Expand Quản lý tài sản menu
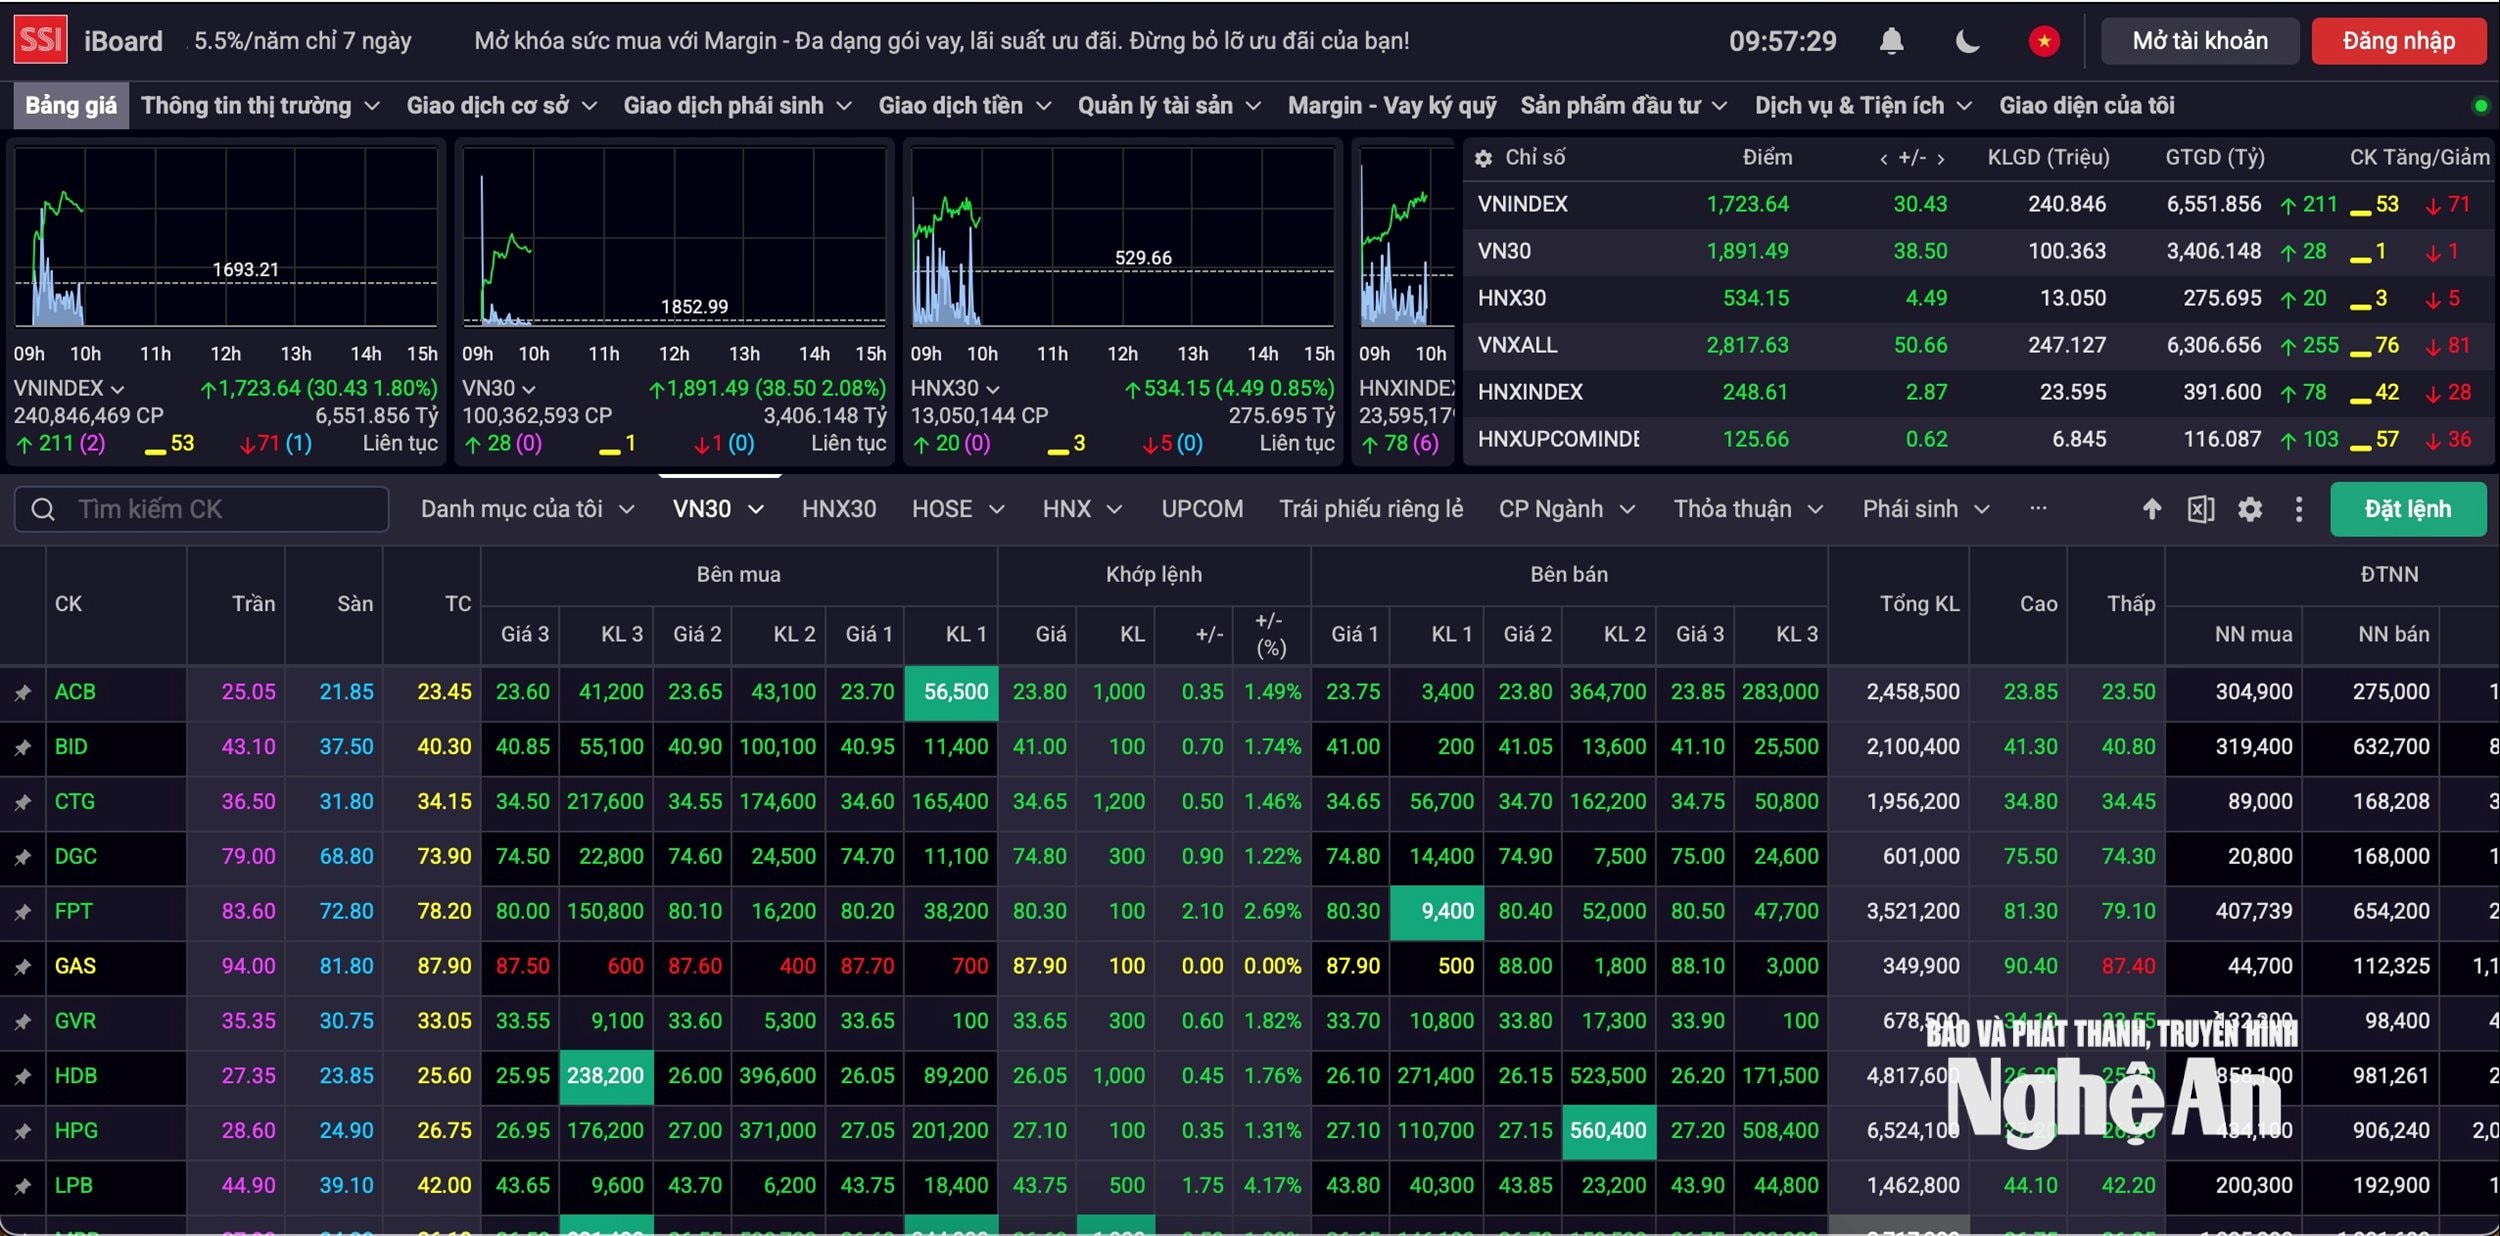The image size is (2500, 1236). [1168, 106]
